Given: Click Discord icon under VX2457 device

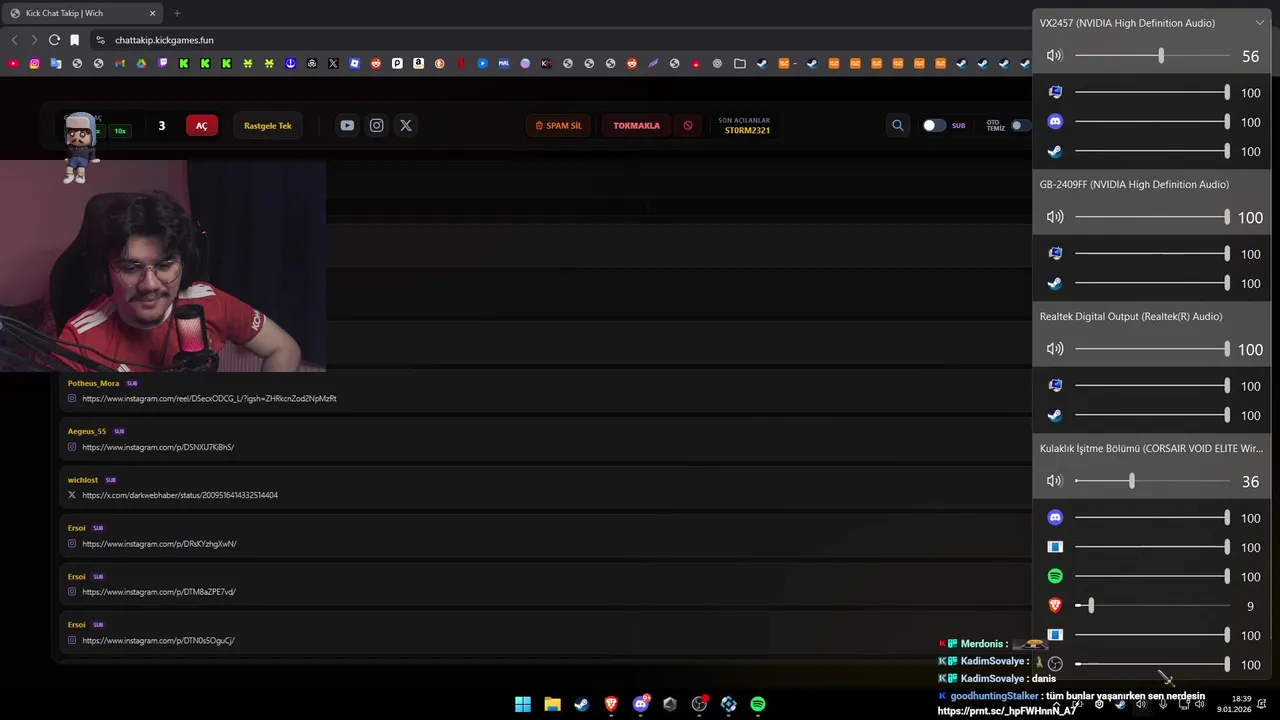Looking at the screenshot, I should pos(1055,122).
